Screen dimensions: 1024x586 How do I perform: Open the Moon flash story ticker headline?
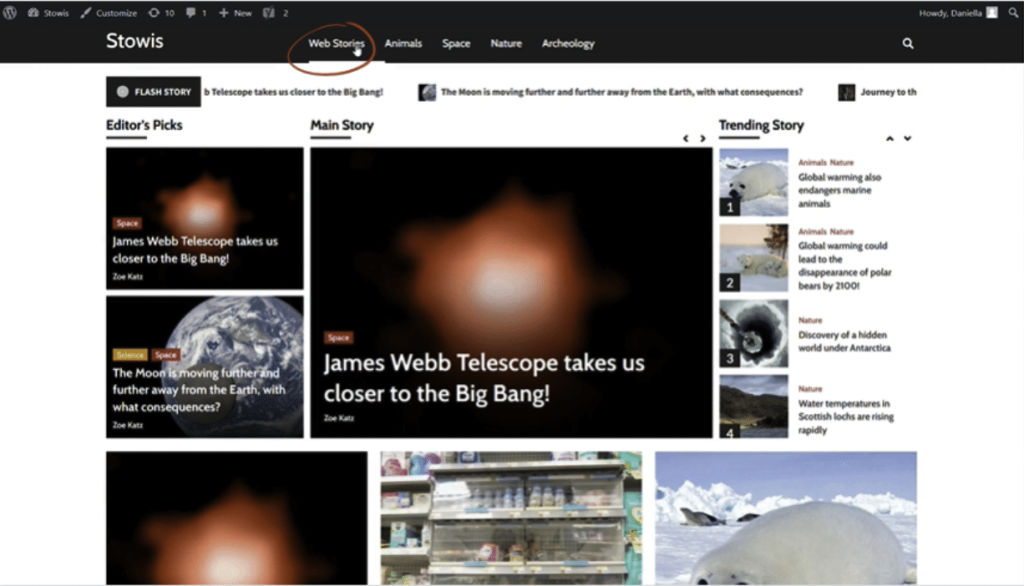[x=622, y=92]
